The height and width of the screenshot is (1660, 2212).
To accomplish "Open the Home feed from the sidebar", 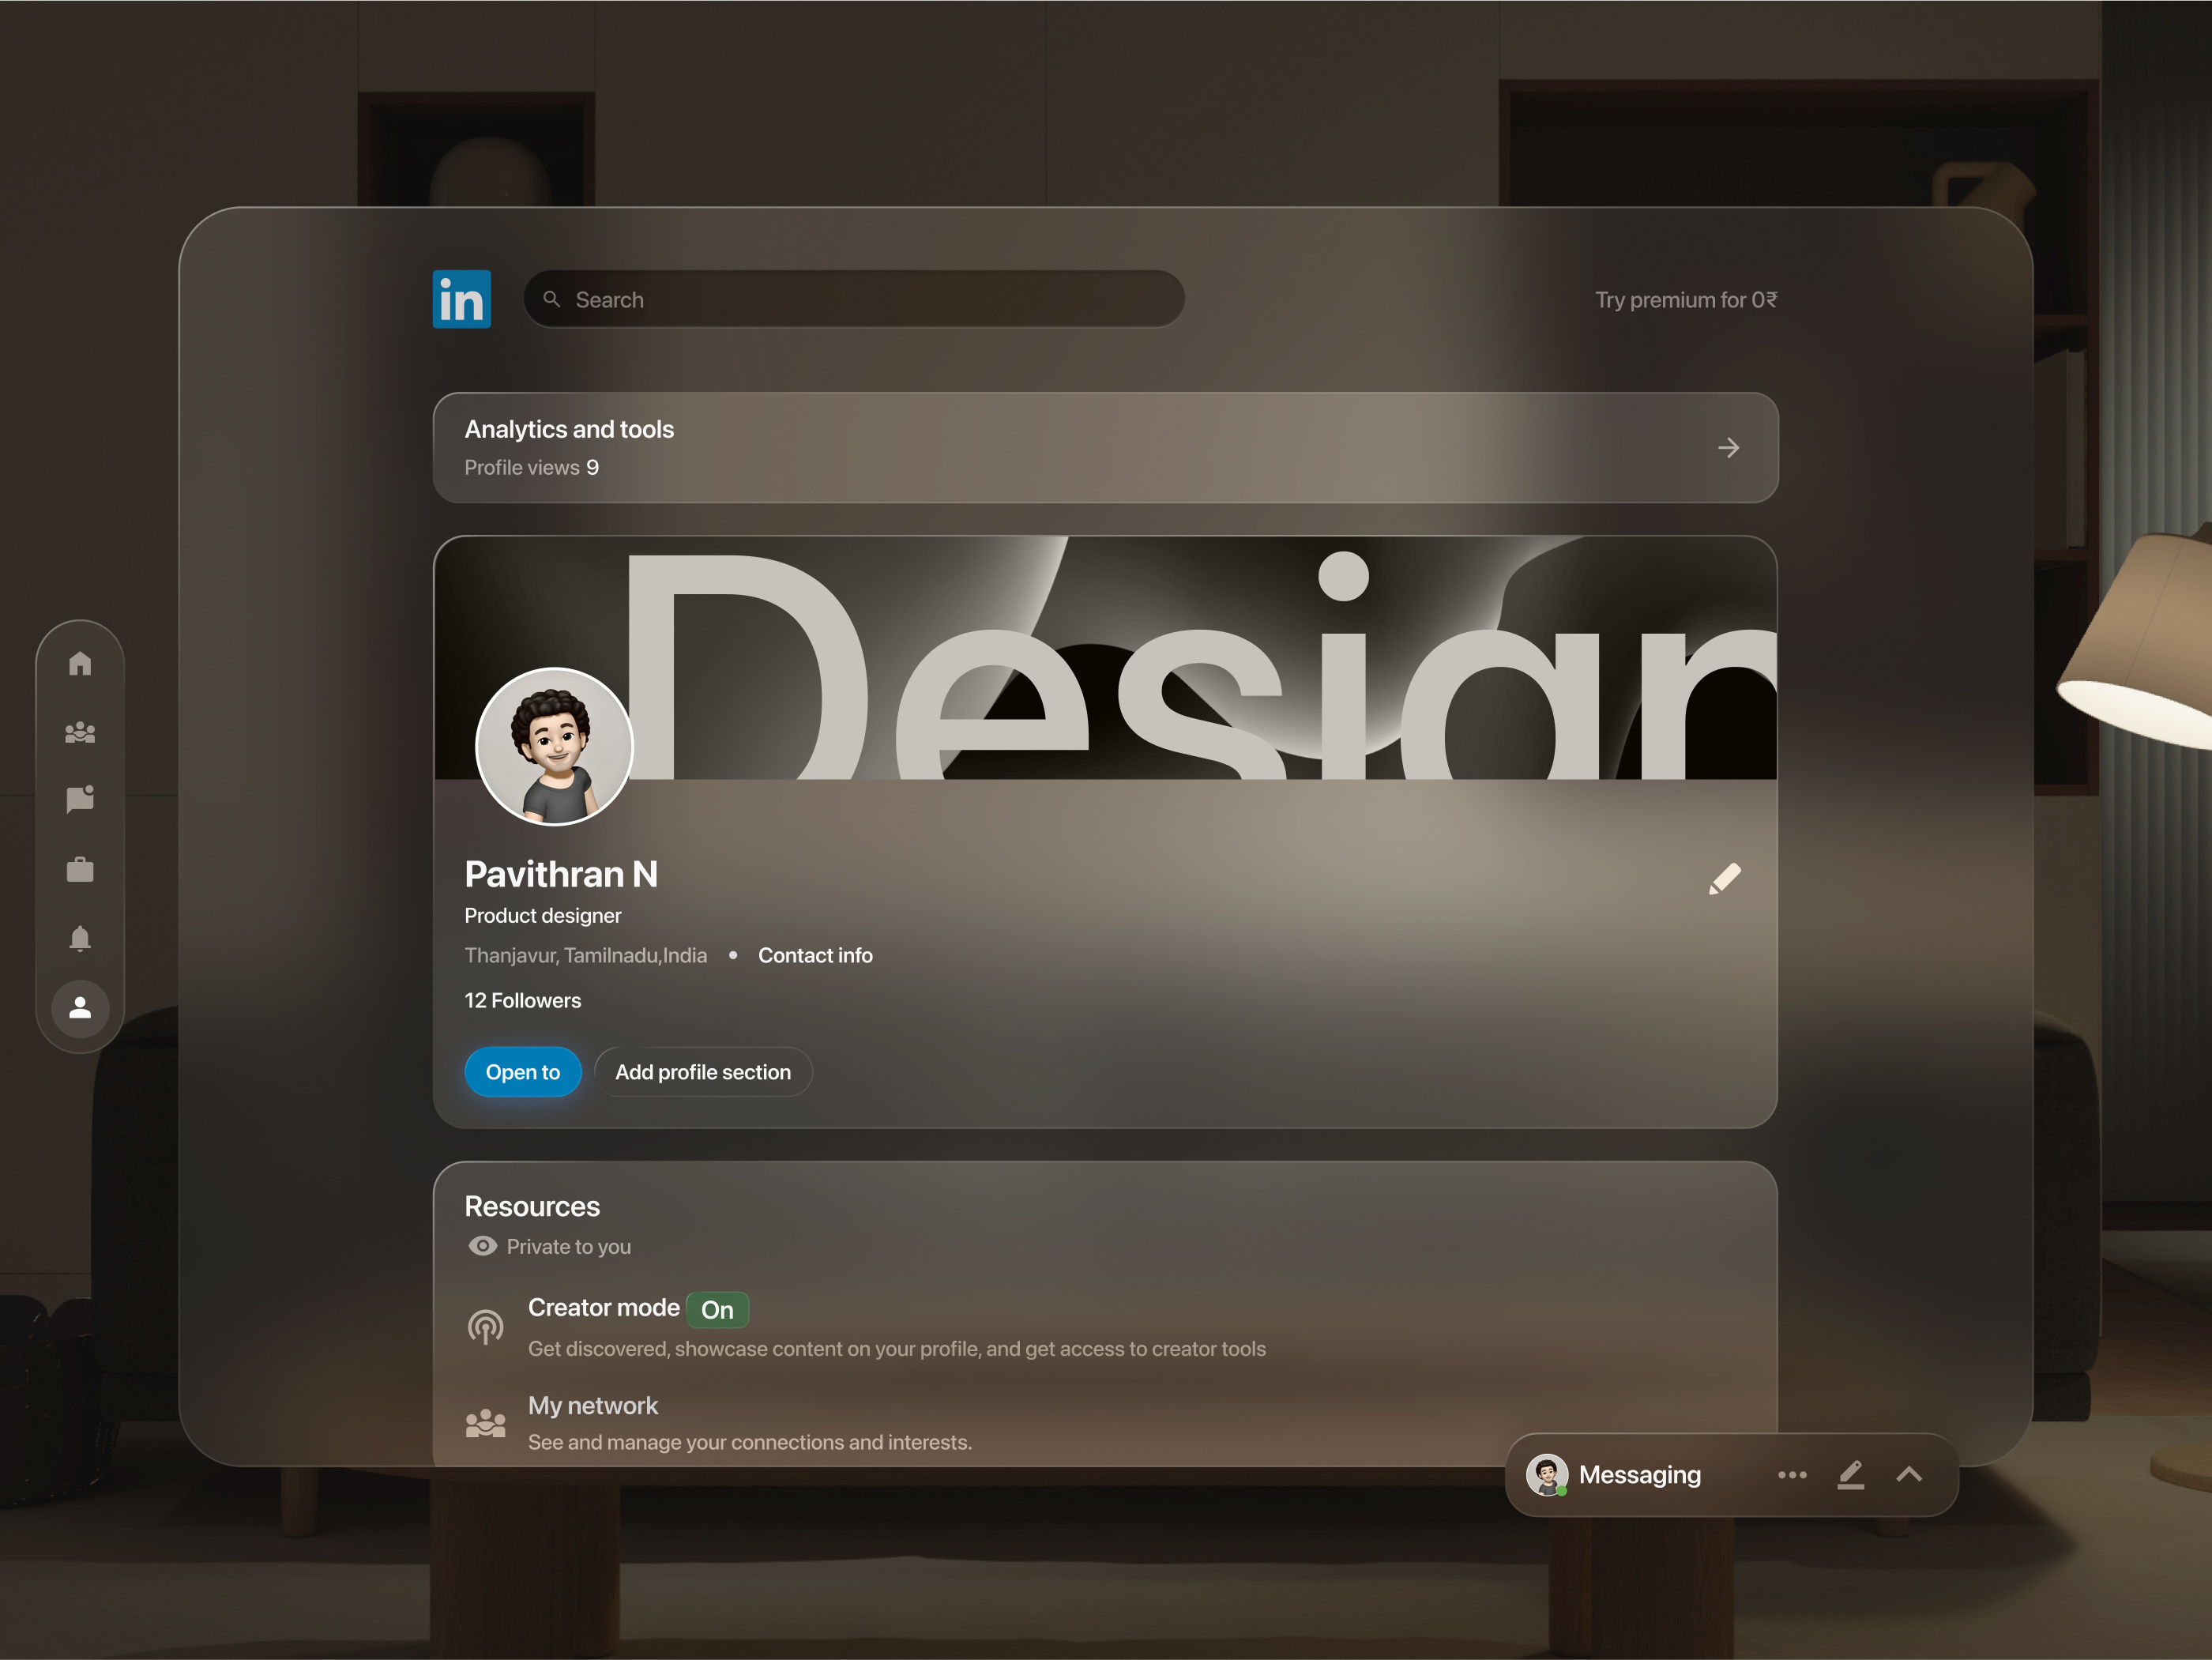I will tap(80, 664).
